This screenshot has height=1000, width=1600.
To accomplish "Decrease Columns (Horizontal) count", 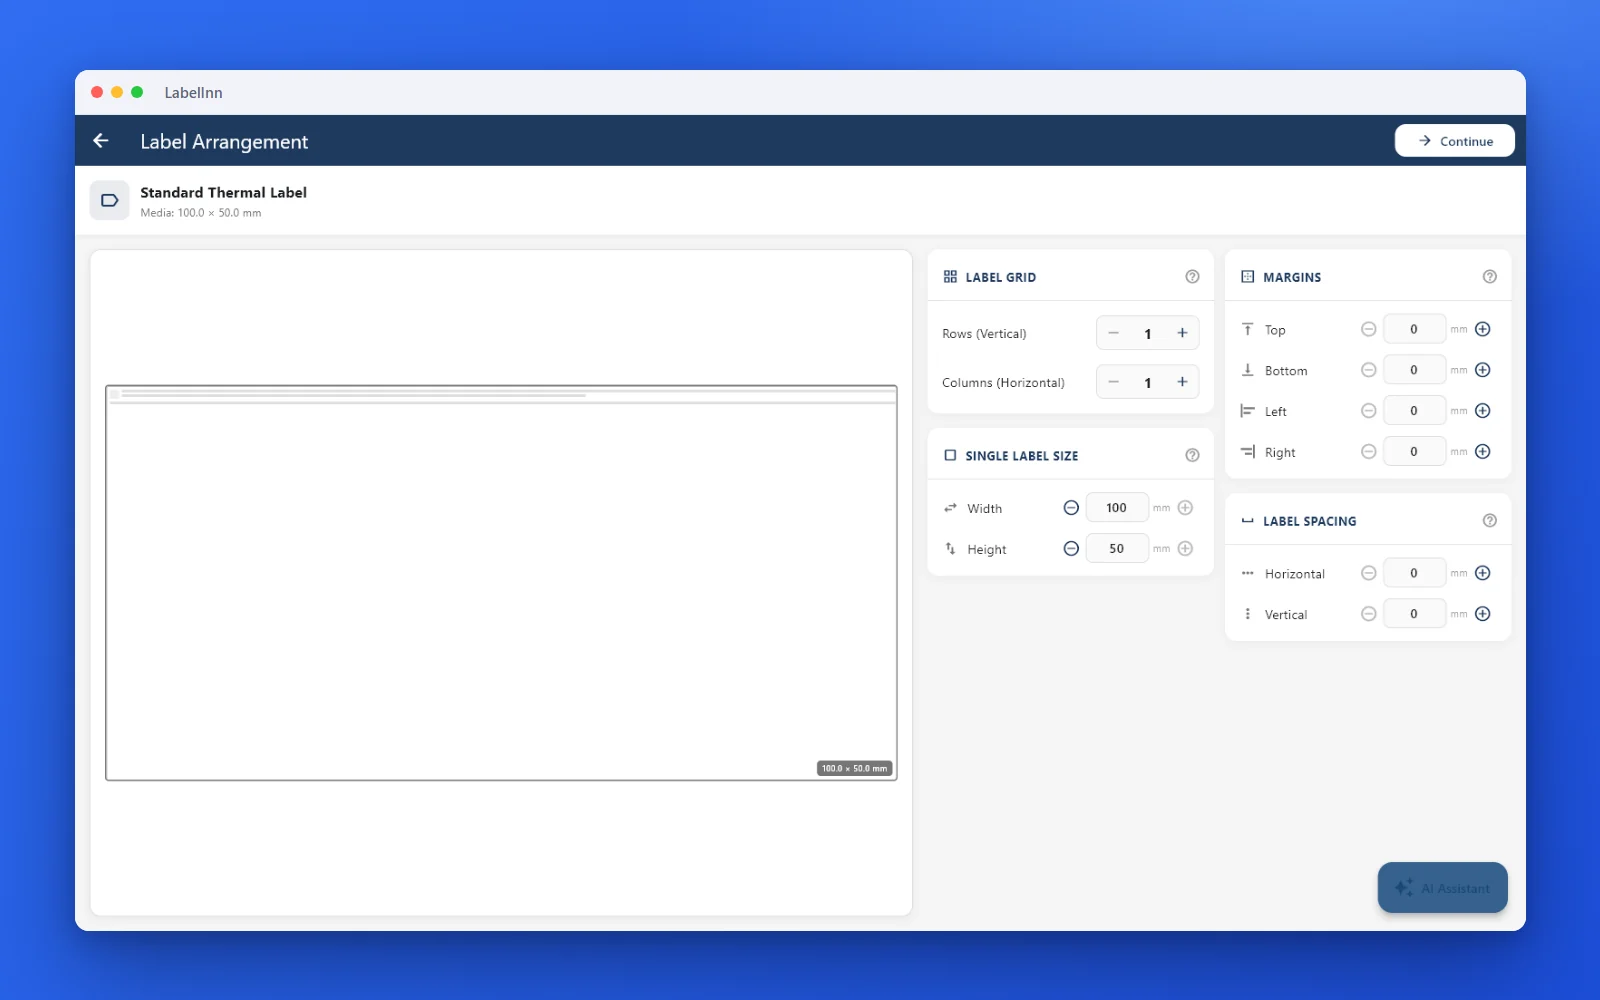I will 1113,382.
